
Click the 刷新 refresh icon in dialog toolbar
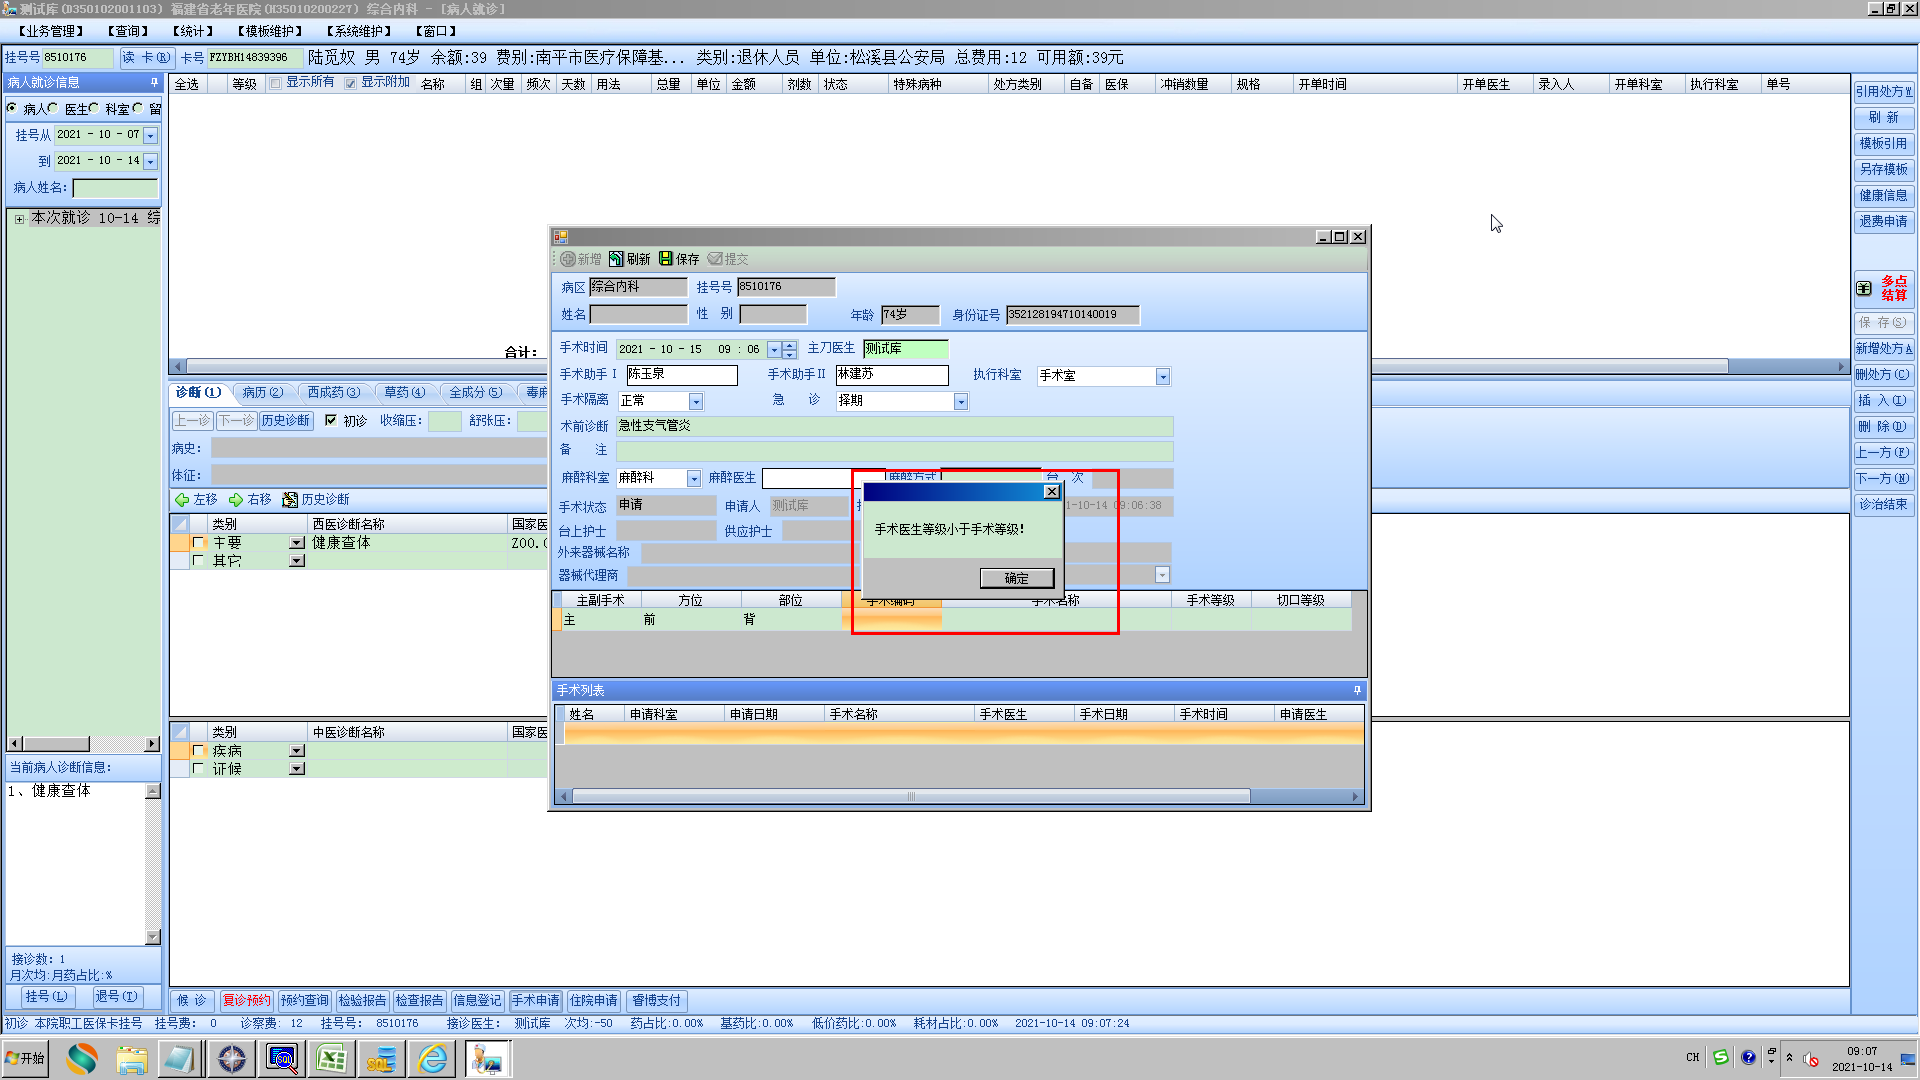[616, 259]
